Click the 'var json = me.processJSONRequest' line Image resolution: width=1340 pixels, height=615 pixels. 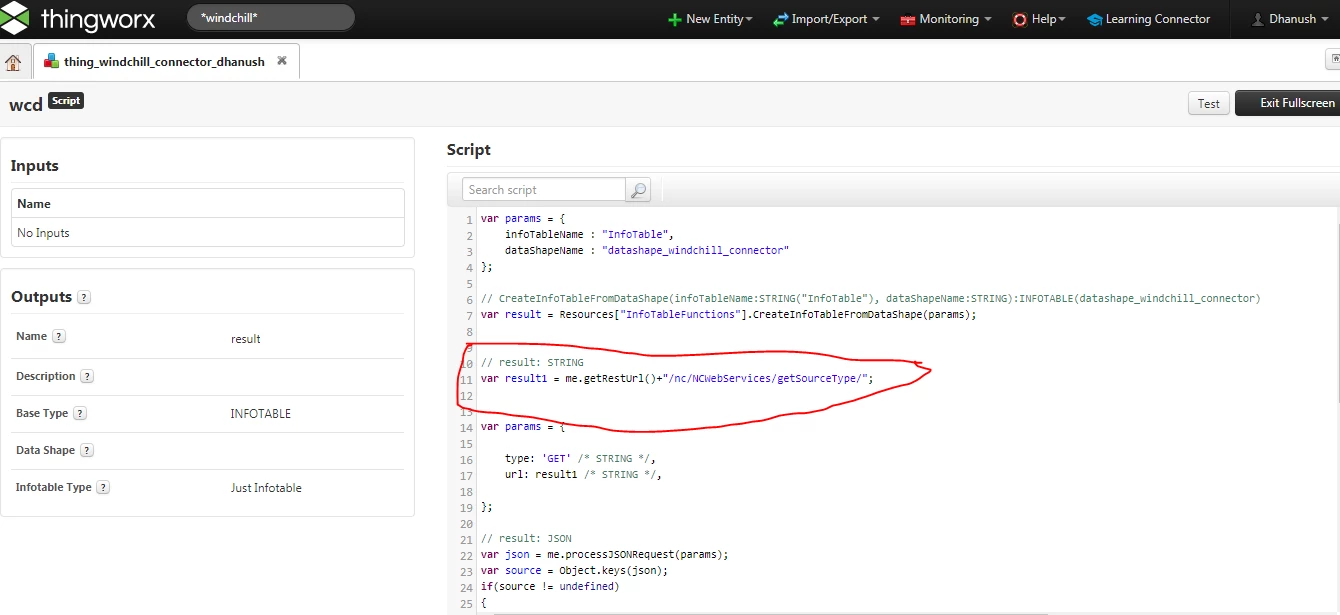tap(604, 554)
